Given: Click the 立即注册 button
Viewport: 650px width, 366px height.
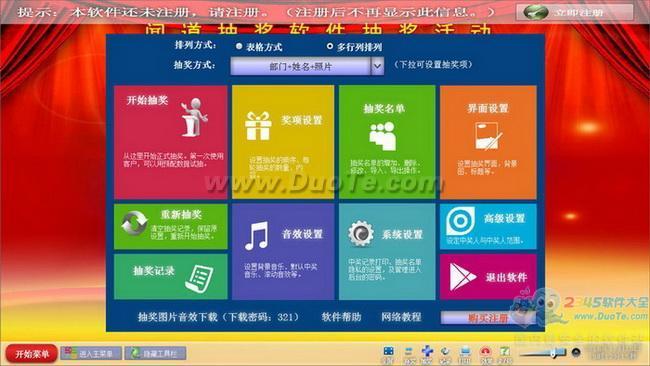Looking at the screenshot, I should coord(575,12).
